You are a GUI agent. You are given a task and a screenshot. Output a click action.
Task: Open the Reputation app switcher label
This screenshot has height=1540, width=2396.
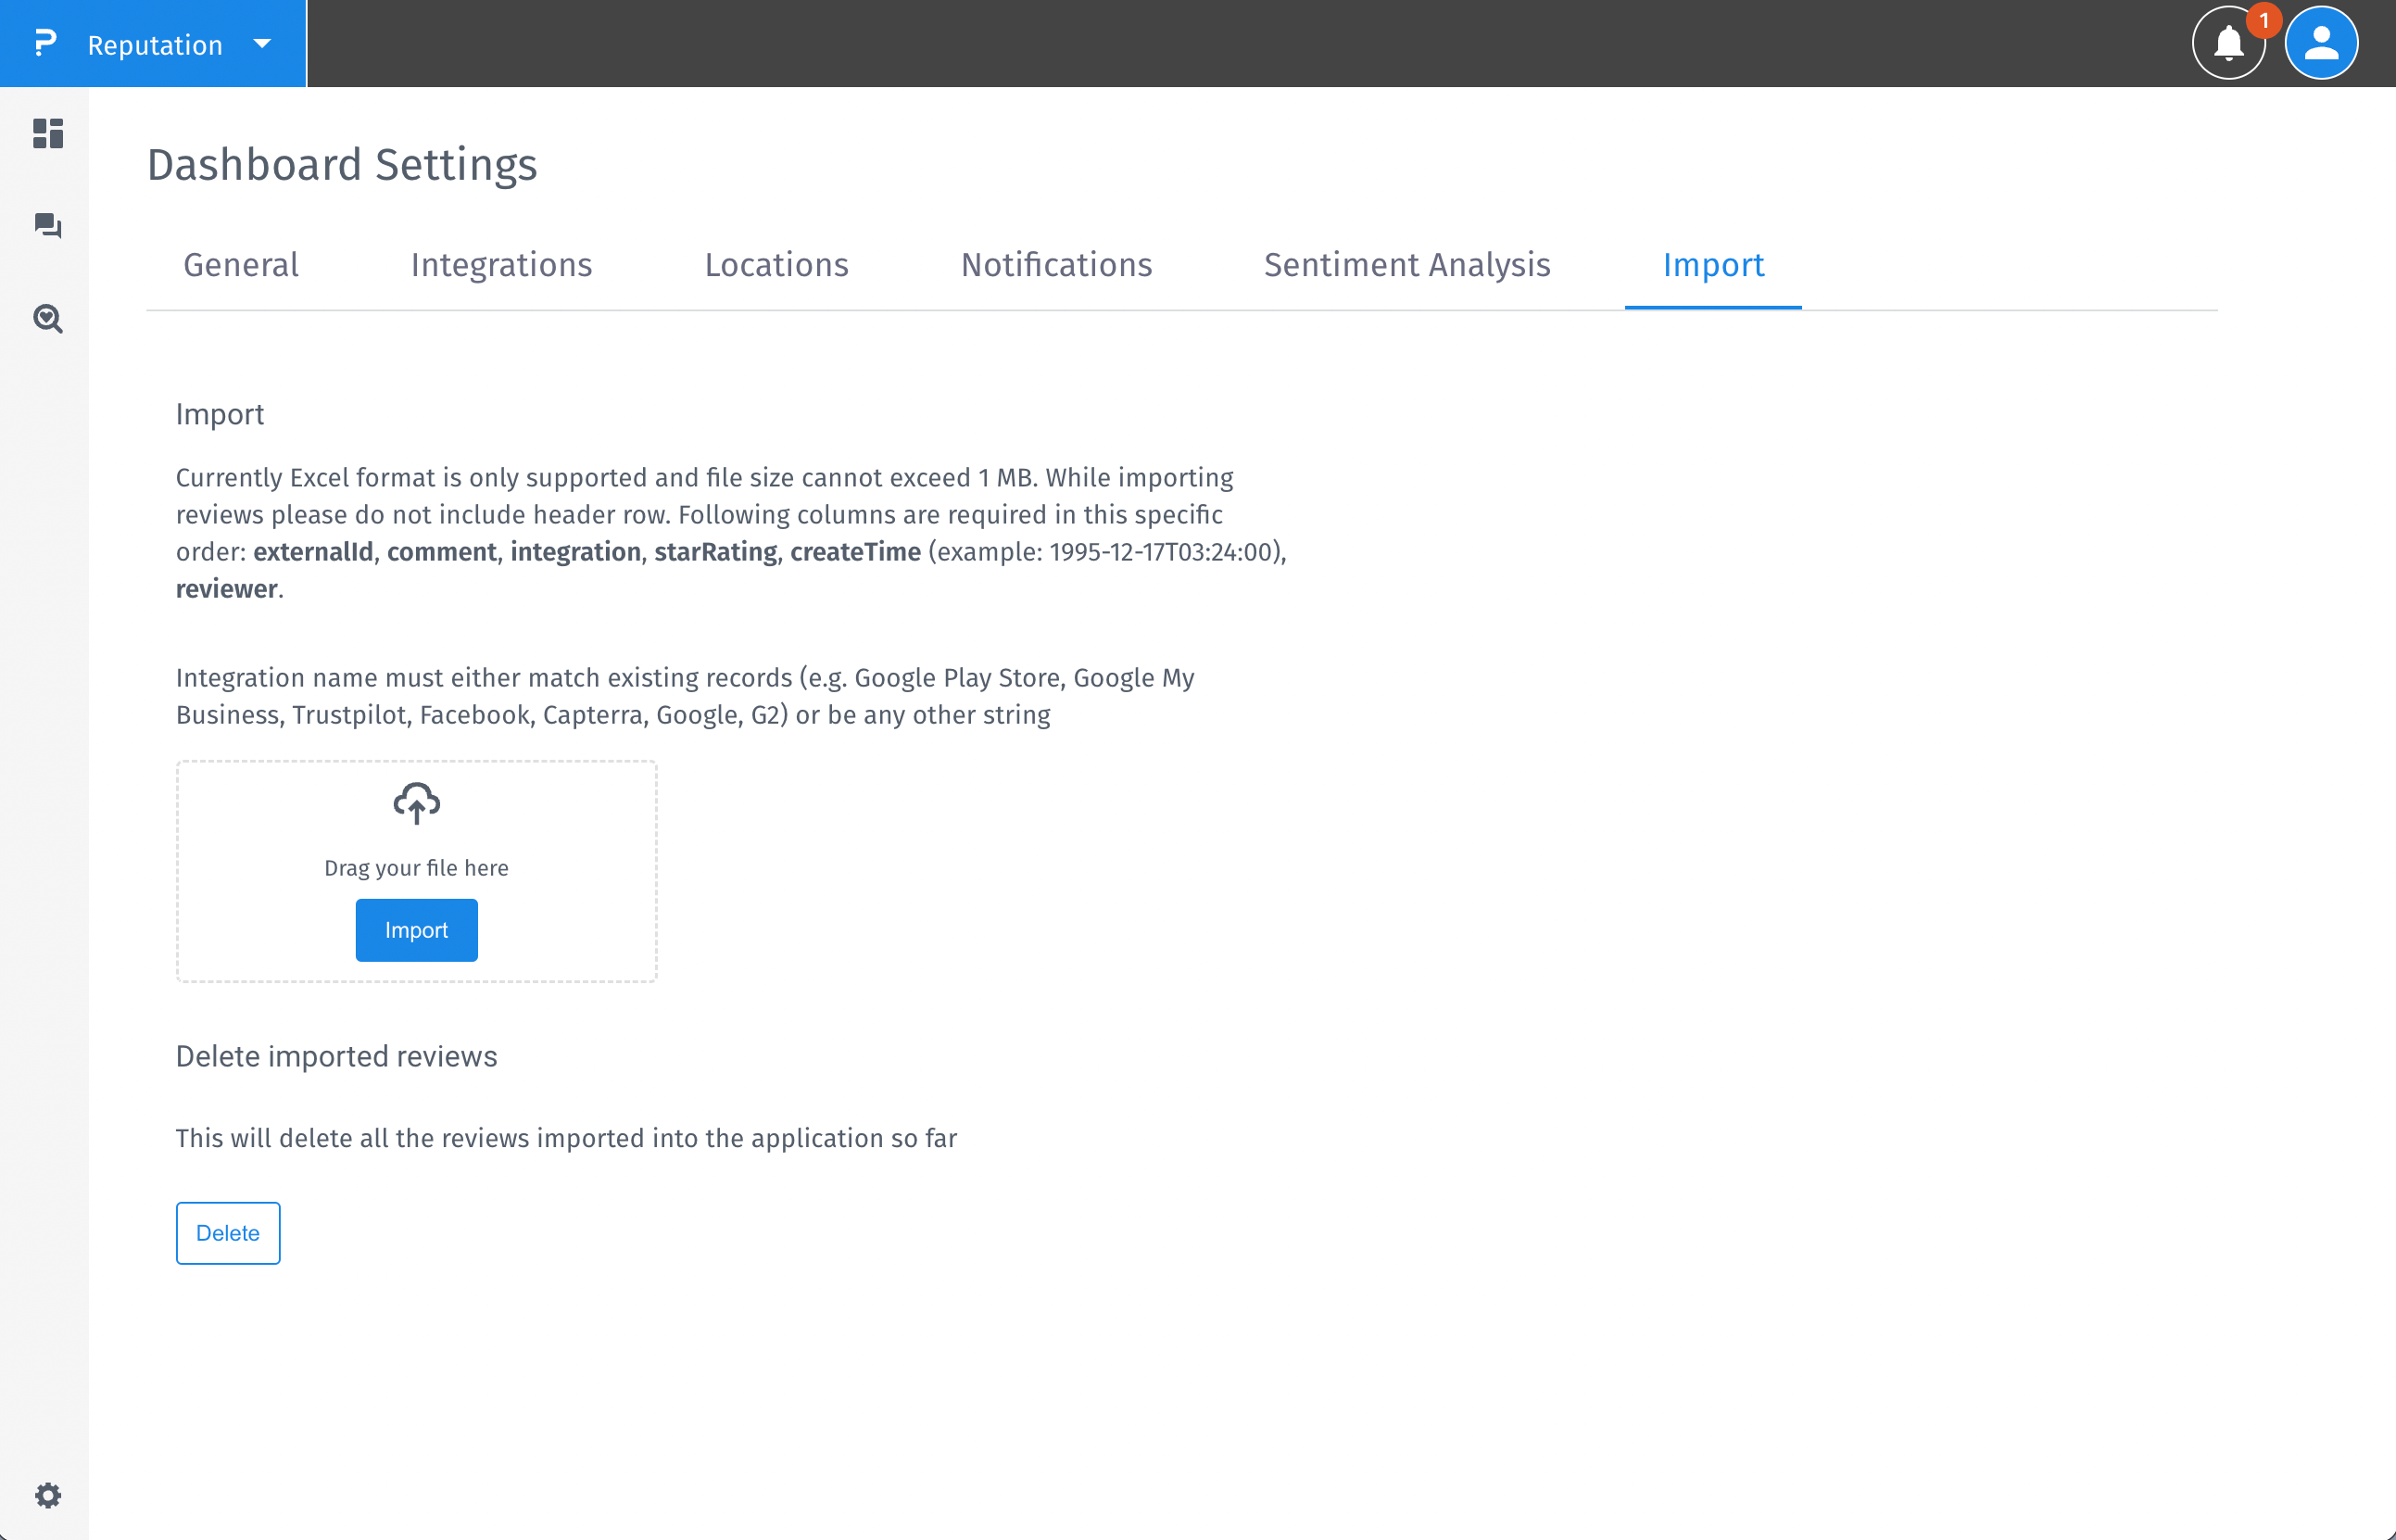pyautogui.click(x=155, y=45)
